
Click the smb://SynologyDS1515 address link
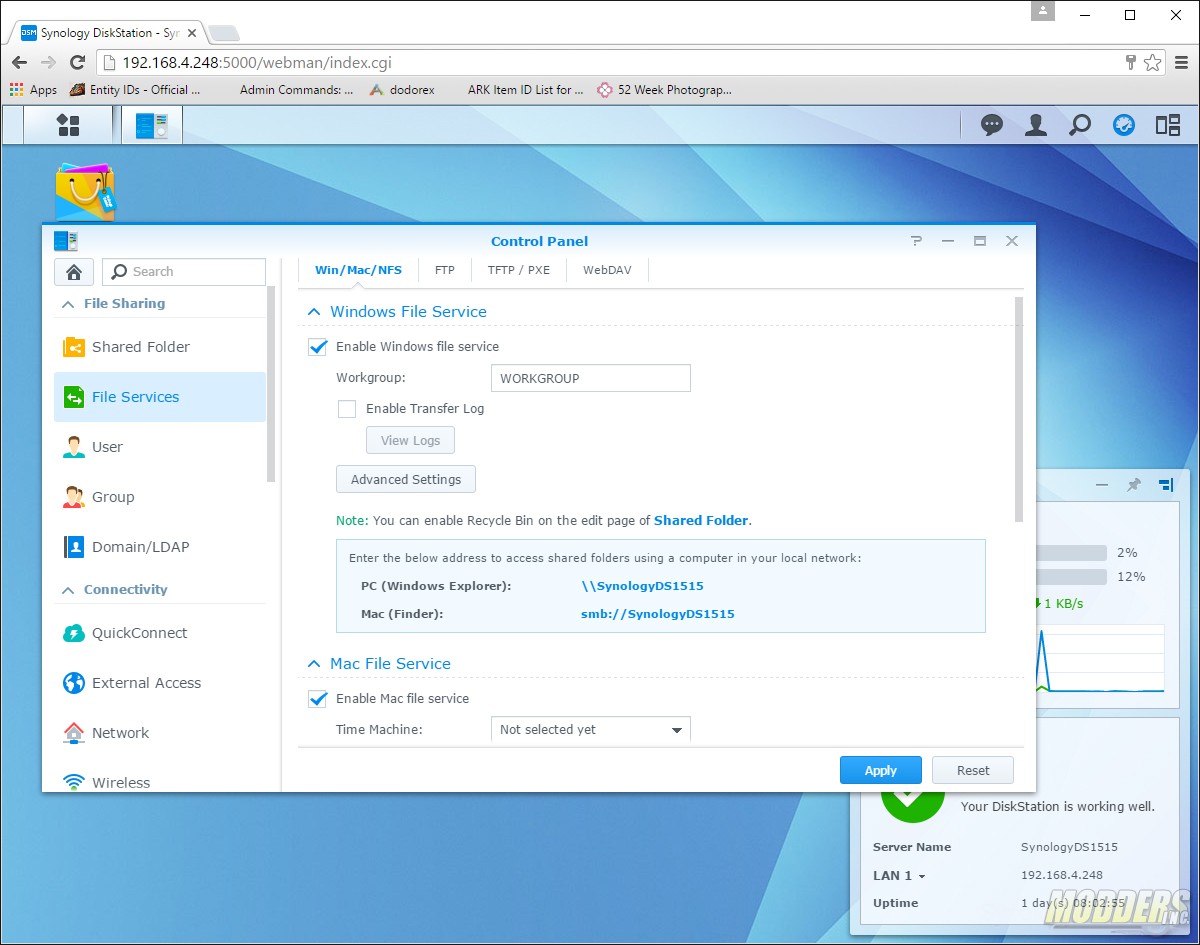pyautogui.click(x=658, y=614)
